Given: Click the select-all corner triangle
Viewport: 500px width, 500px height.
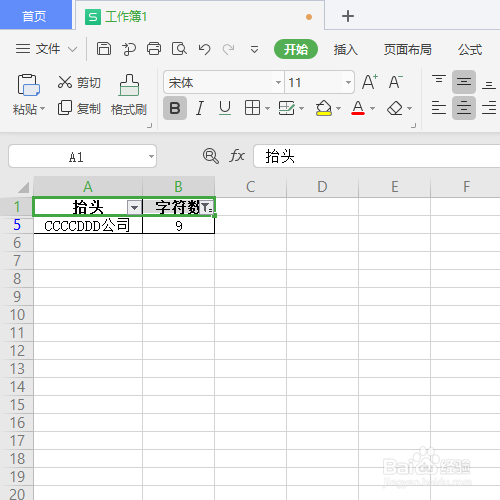Looking at the screenshot, I should pos(23,187).
